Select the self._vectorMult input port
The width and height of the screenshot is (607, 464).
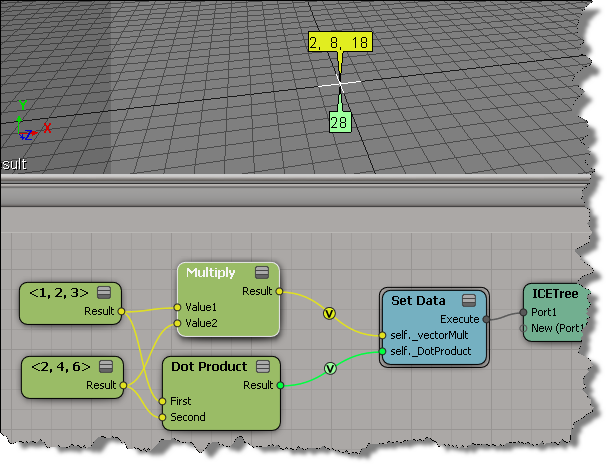382,335
